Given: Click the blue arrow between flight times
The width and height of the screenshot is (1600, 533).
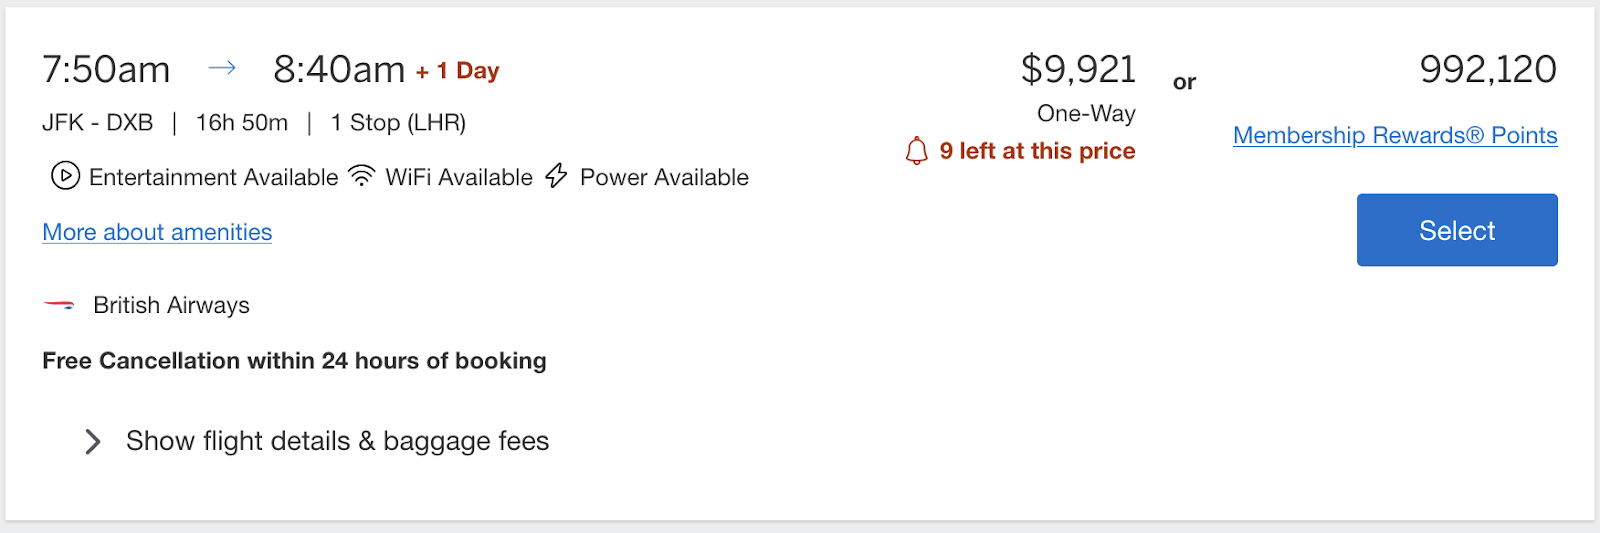Looking at the screenshot, I should (222, 68).
